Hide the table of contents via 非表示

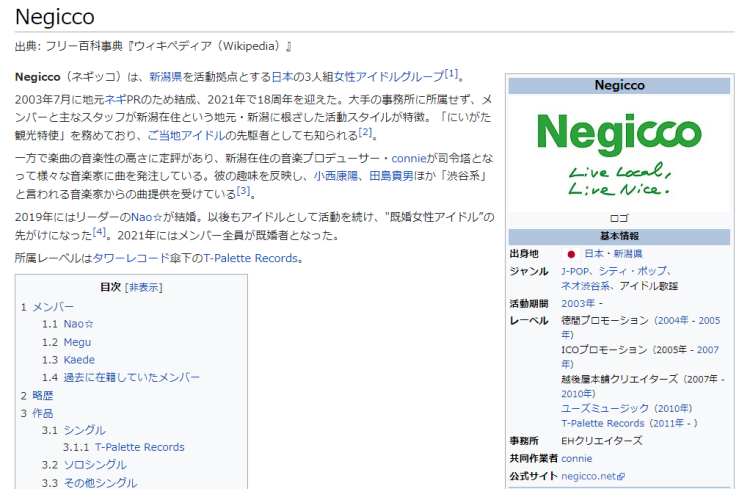tap(144, 287)
